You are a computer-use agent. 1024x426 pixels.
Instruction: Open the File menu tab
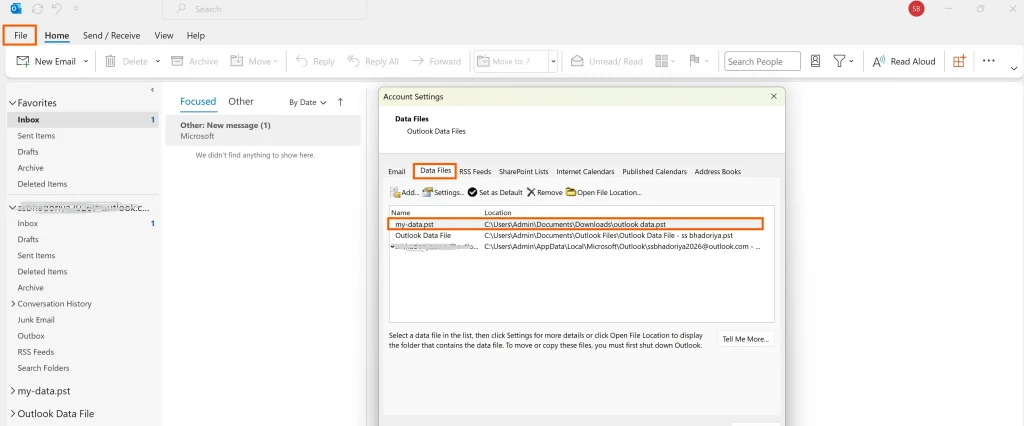pyautogui.click(x=20, y=35)
